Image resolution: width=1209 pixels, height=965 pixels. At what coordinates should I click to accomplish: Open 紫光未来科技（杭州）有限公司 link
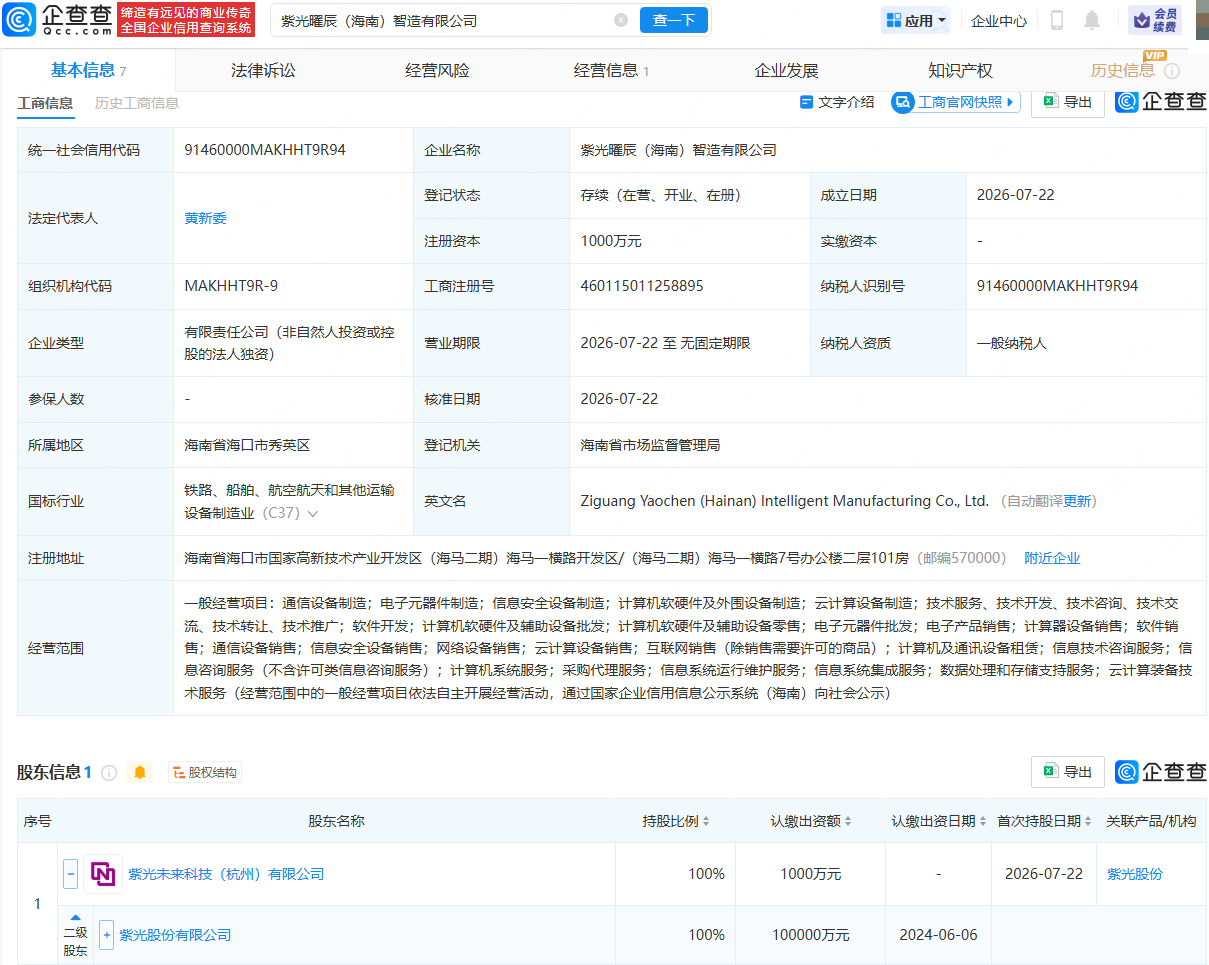tap(226, 874)
